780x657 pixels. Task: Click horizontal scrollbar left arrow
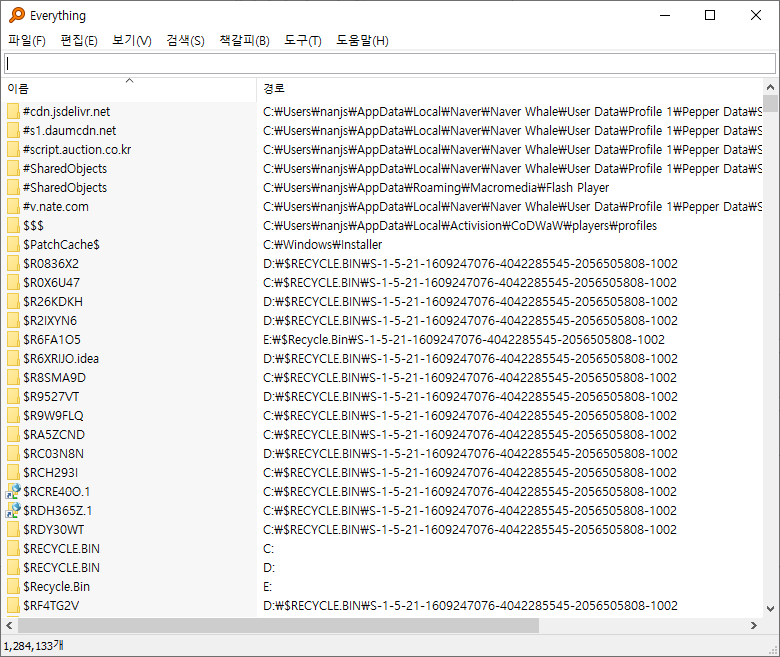[9, 625]
